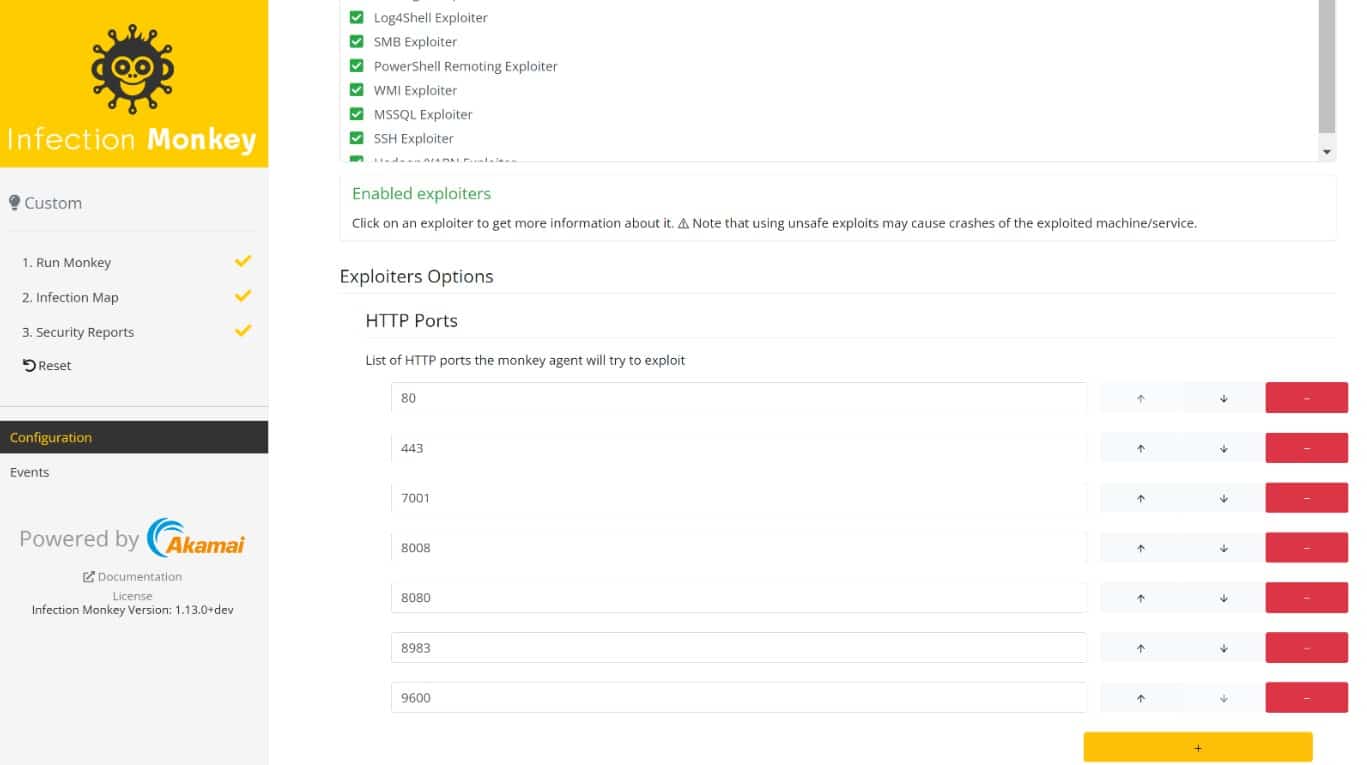Toggle the SMB Exploiter checkbox
1367x765 pixels.
coord(356,42)
